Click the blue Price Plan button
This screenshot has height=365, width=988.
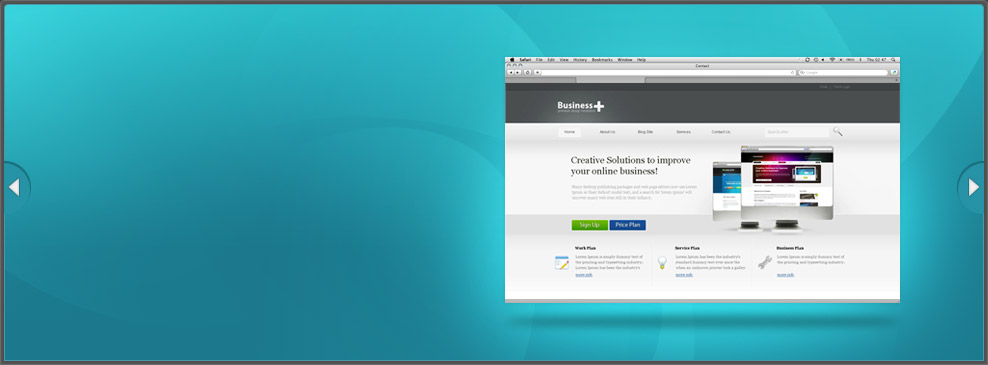point(628,225)
